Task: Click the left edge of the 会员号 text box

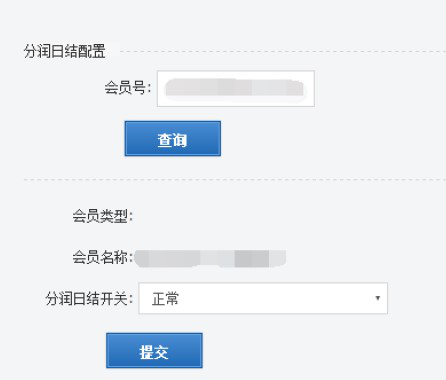Action: pos(159,89)
